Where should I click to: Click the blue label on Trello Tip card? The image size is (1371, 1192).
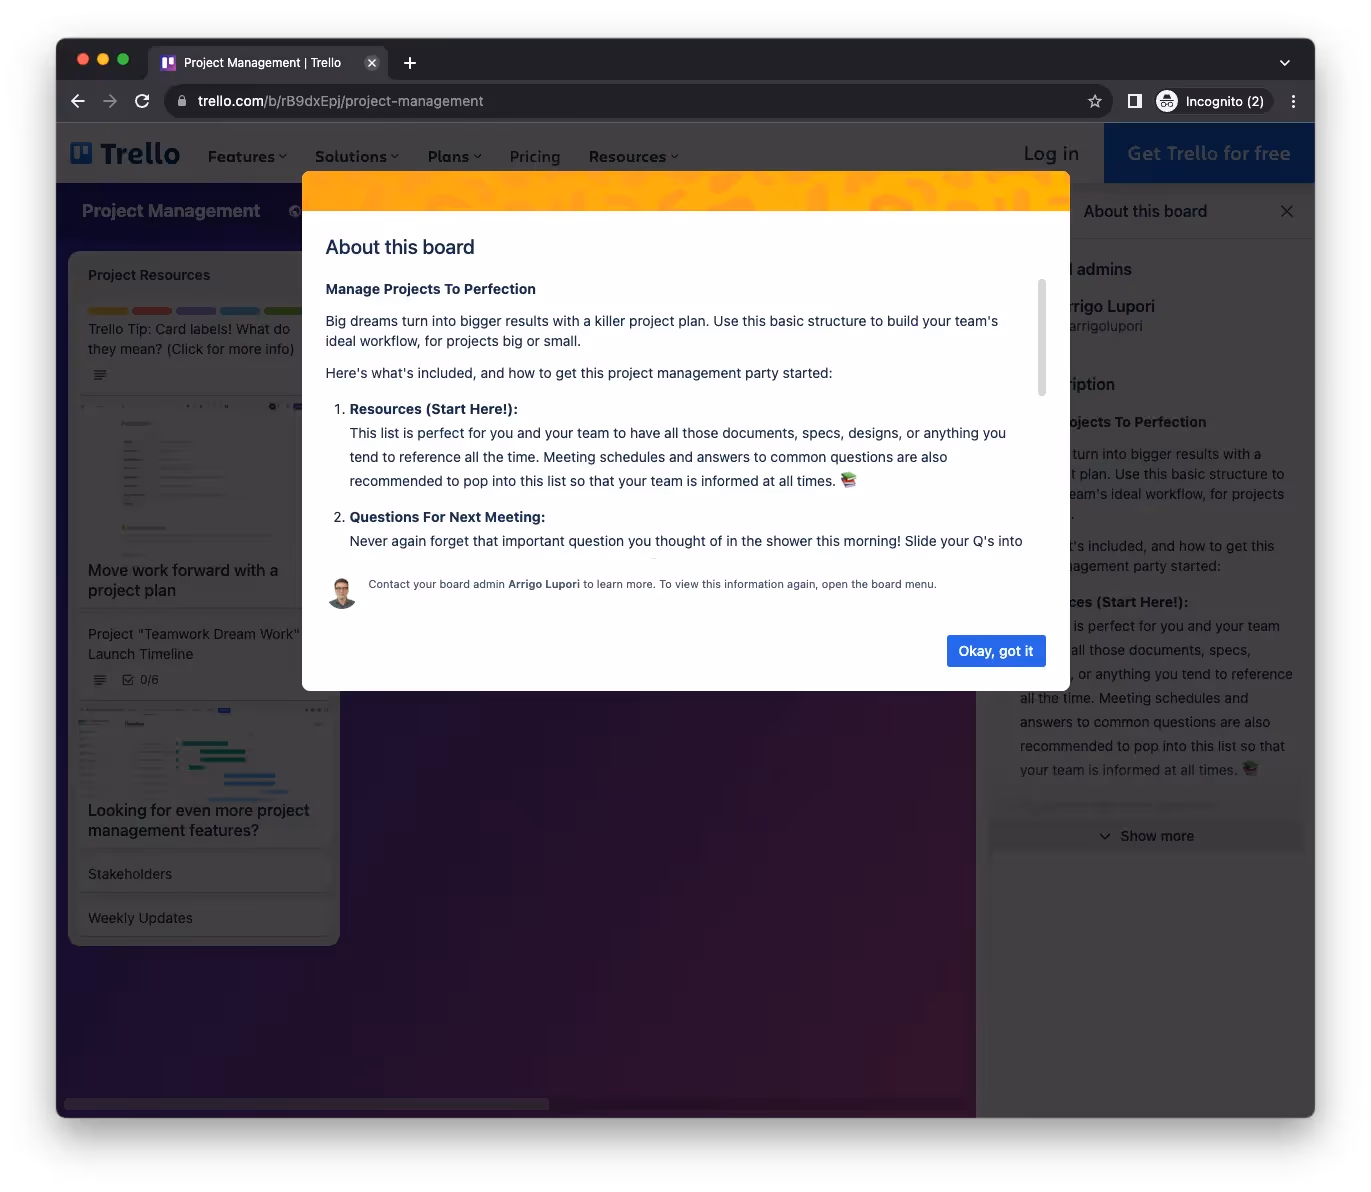click(240, 311)
